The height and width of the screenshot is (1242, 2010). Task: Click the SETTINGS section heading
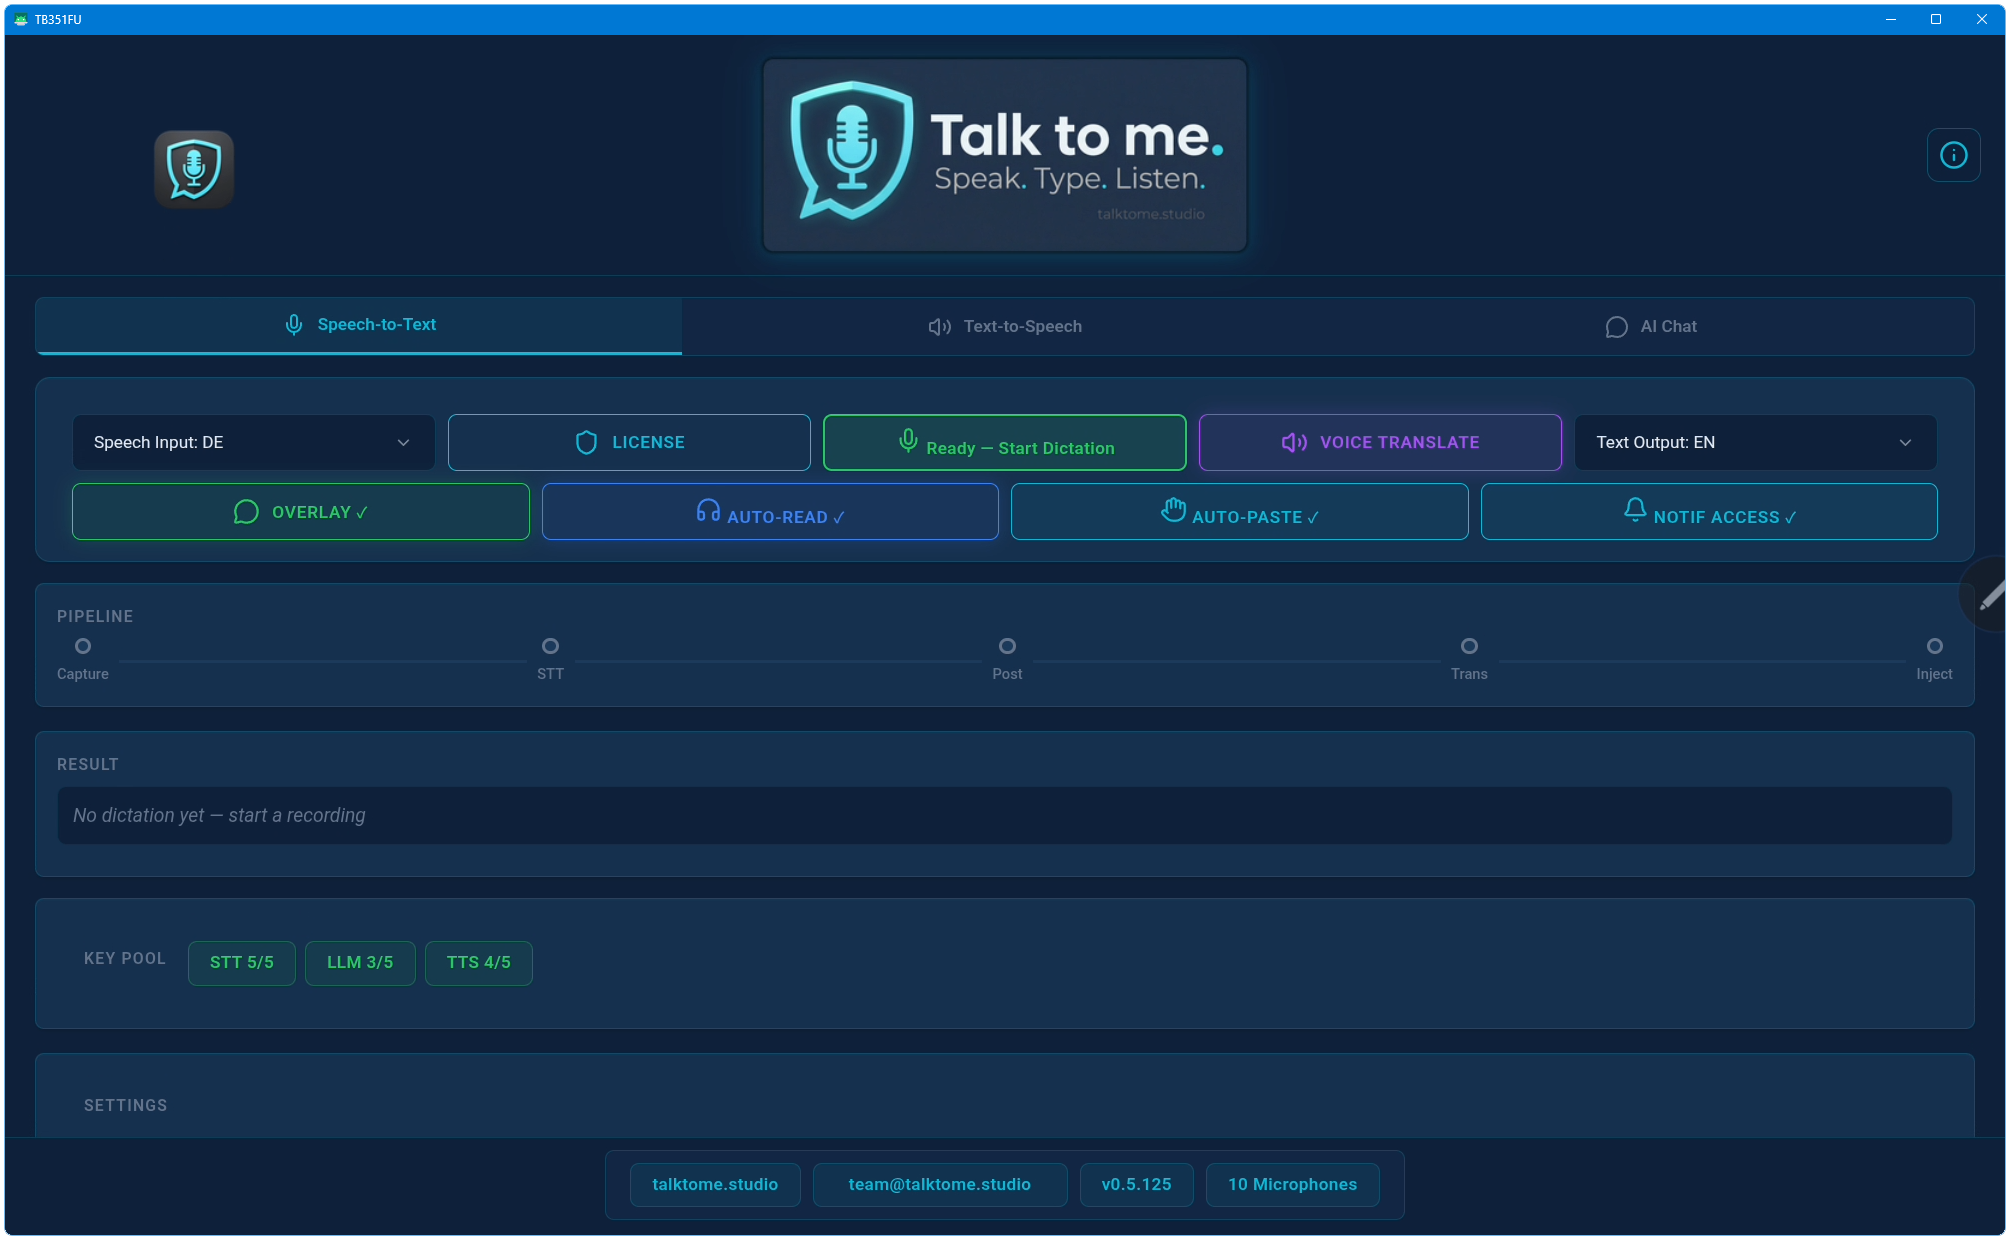coord(126,1105)
